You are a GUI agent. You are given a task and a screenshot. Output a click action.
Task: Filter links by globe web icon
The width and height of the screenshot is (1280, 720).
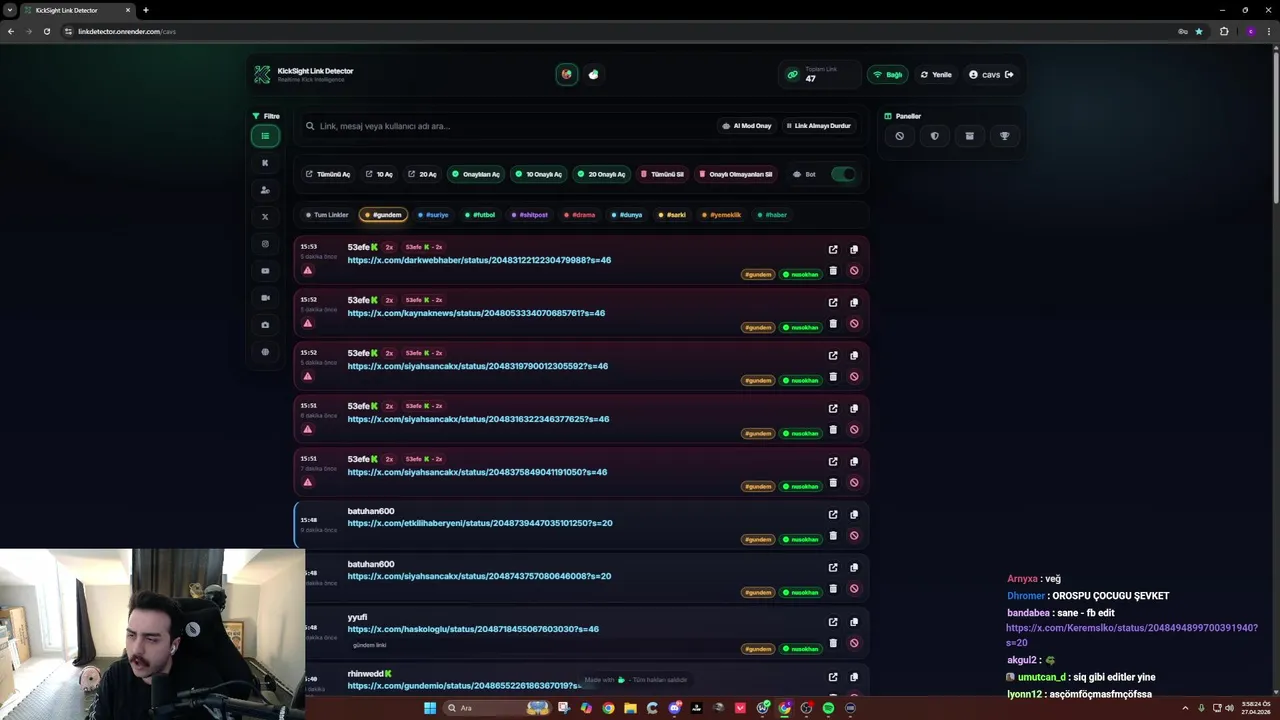(265, 352)
